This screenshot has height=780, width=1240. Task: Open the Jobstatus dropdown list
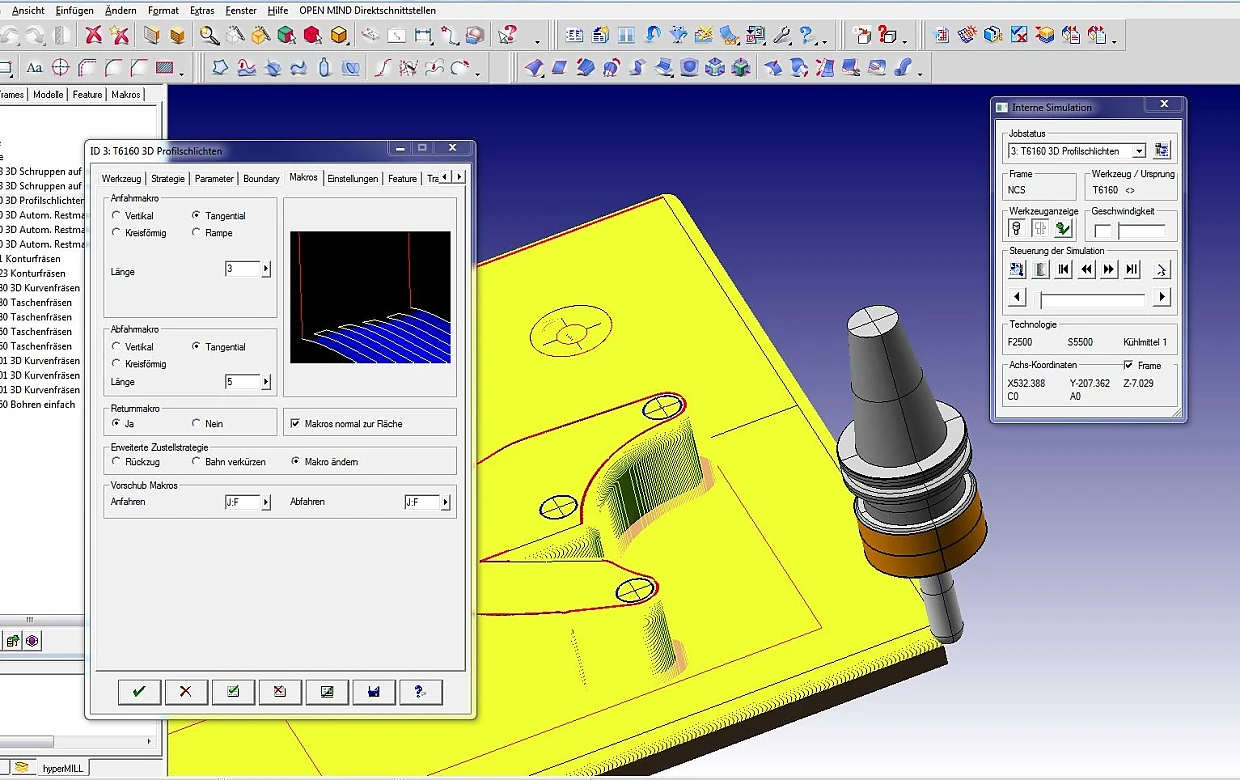[1138, 151]
